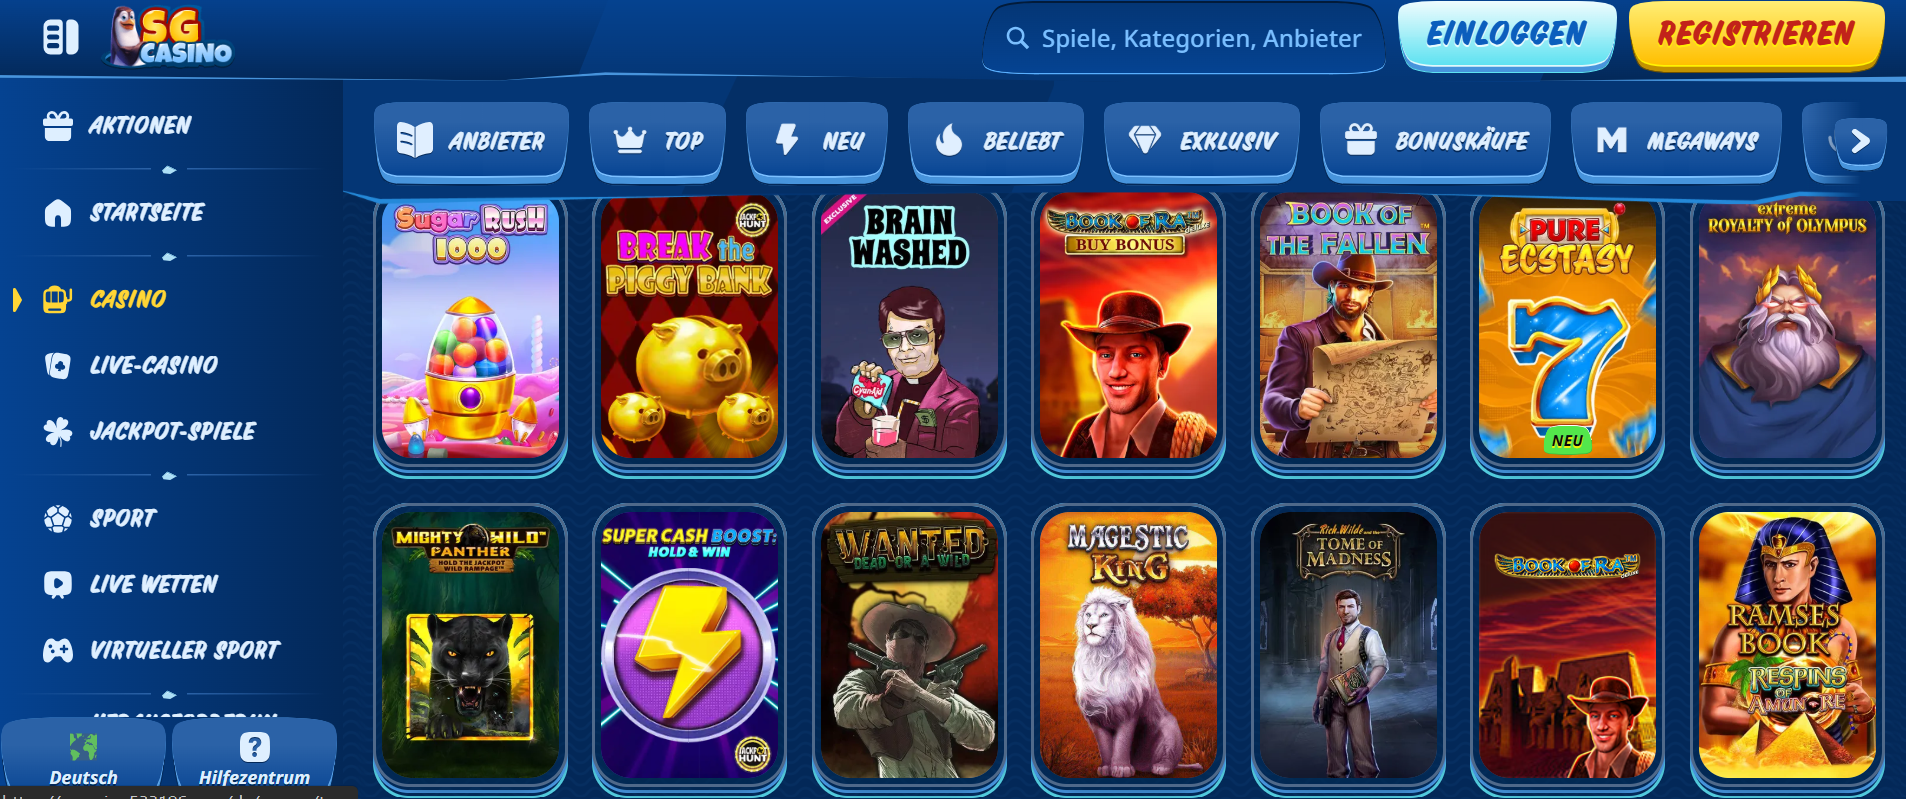Screen dimensions: 1906x799
Task: Open Jackpot-Spiele clover icon entry
Action: click(x=58, y=431)
